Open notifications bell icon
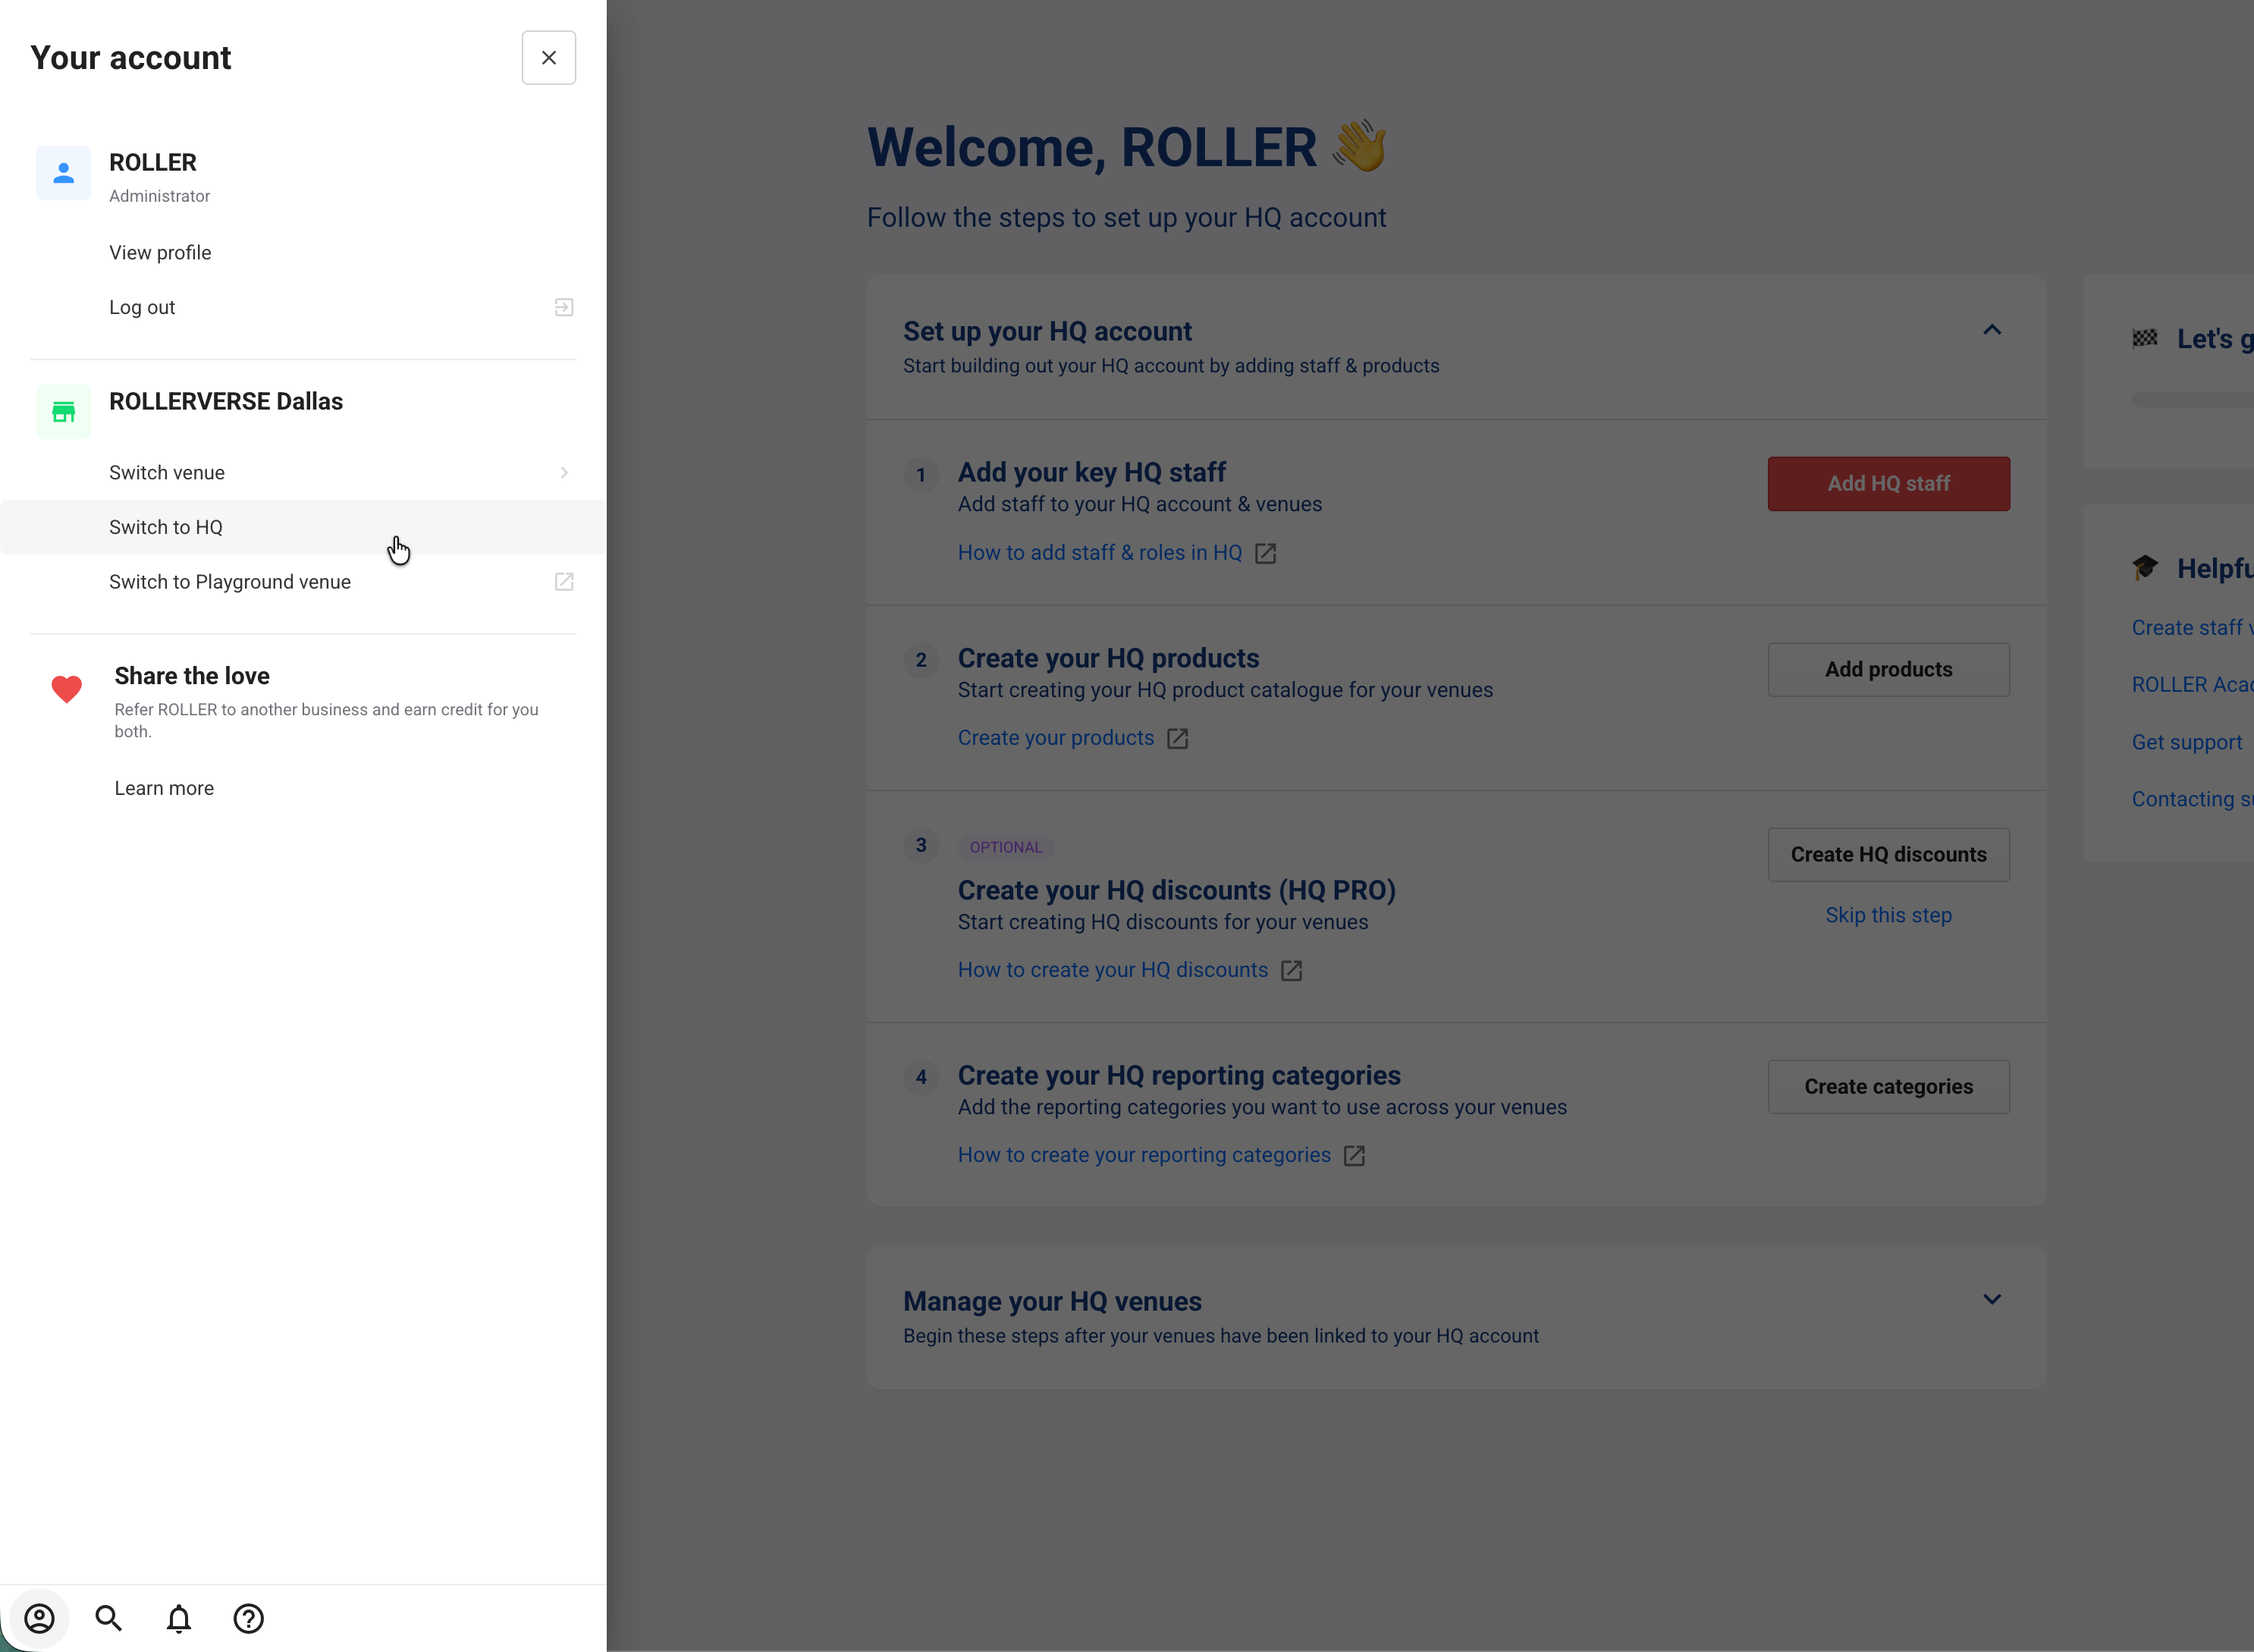2254x1652 pixels. tap(179, 1618)
